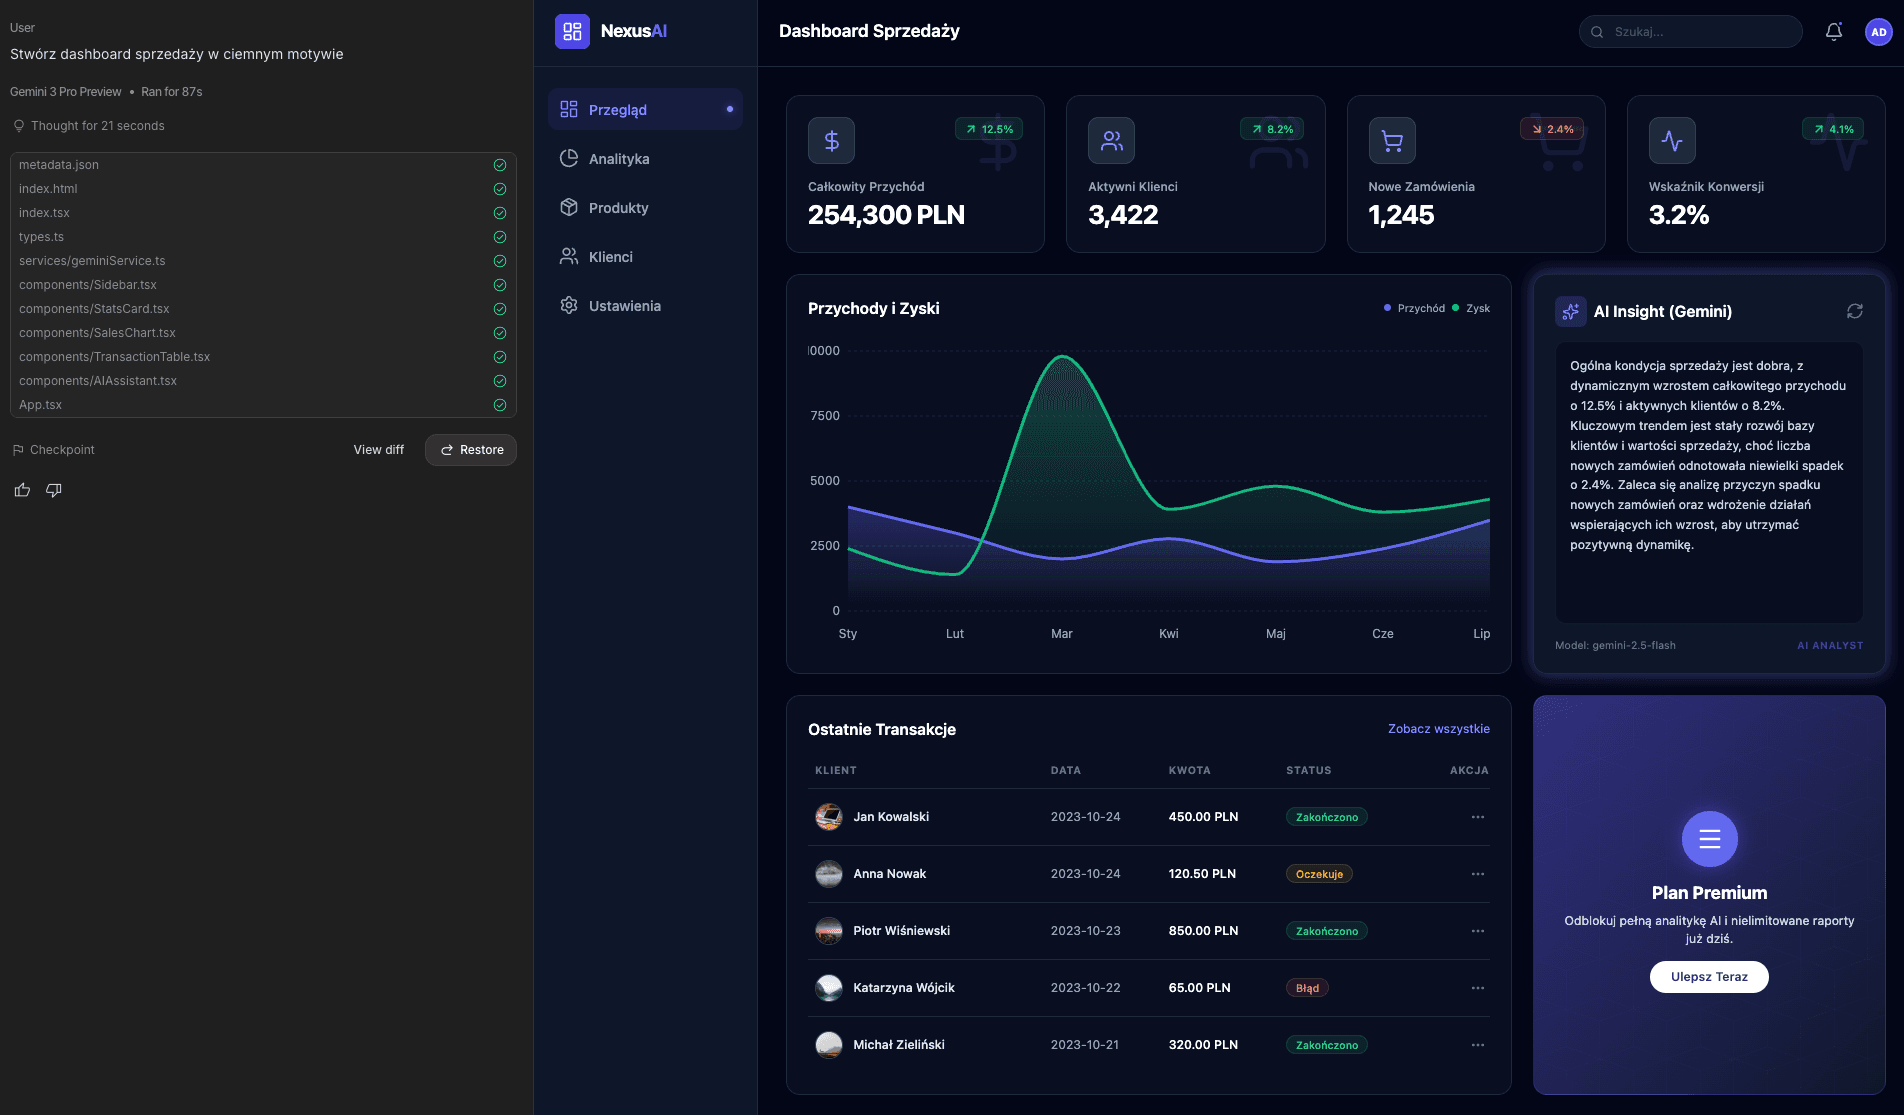The image size is (1904, 1115).
Task: Click the thumbs down feedback icon
Action: [54, 490]
